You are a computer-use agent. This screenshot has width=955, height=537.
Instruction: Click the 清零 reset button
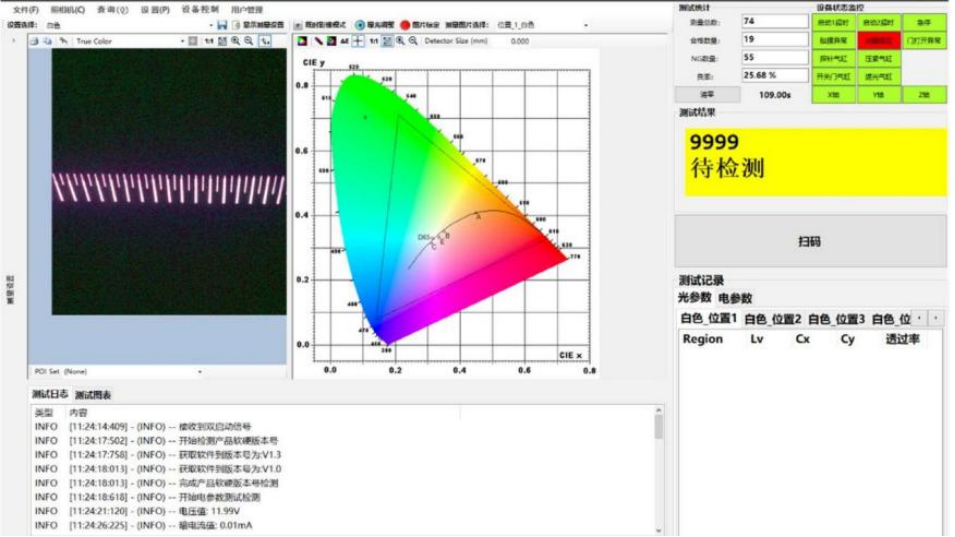coord(707,95)
